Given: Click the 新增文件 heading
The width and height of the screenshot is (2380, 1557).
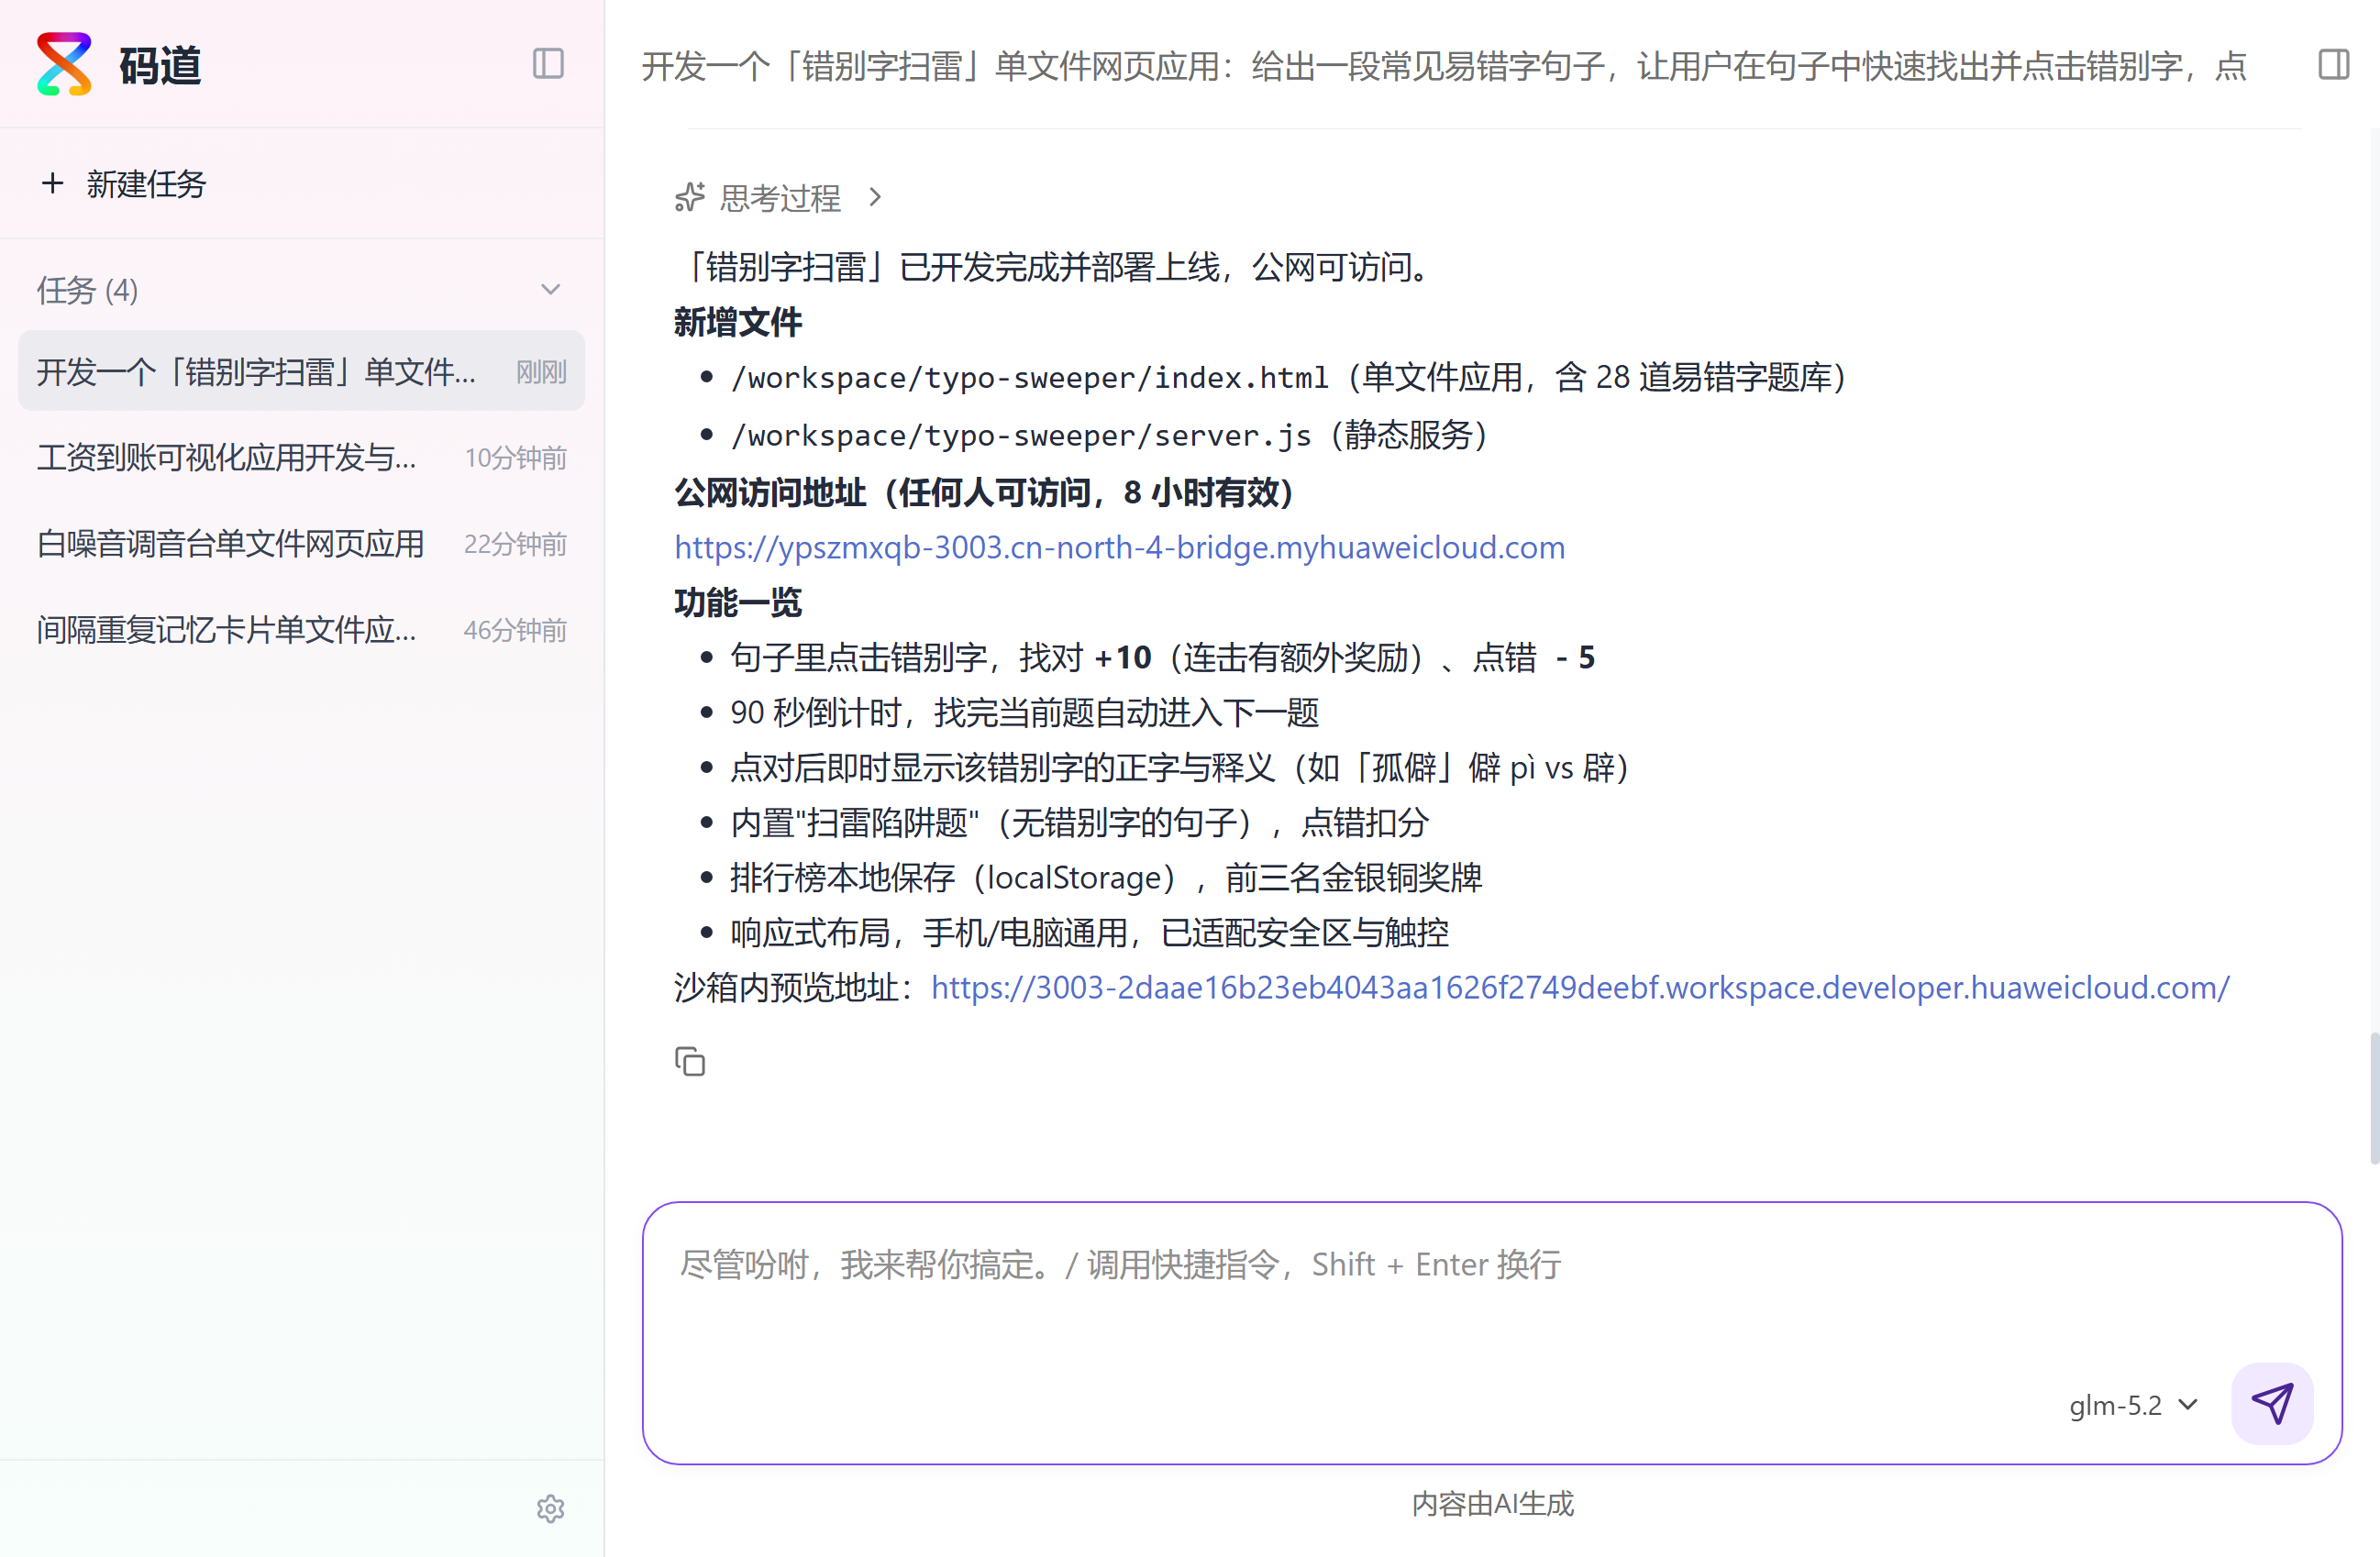Looking at the screenshot, I should 737,322.
